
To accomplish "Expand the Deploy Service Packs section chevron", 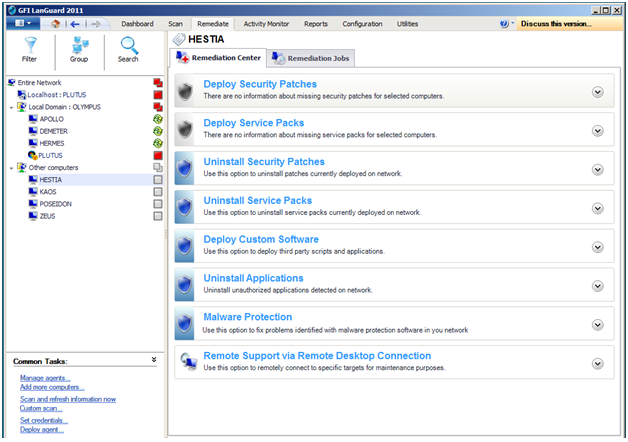I will [598, 131].
